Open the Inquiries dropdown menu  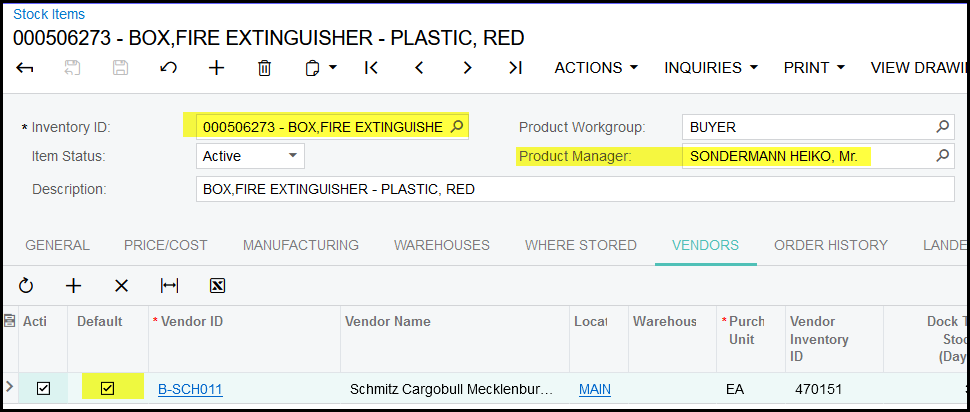point(710,68)
